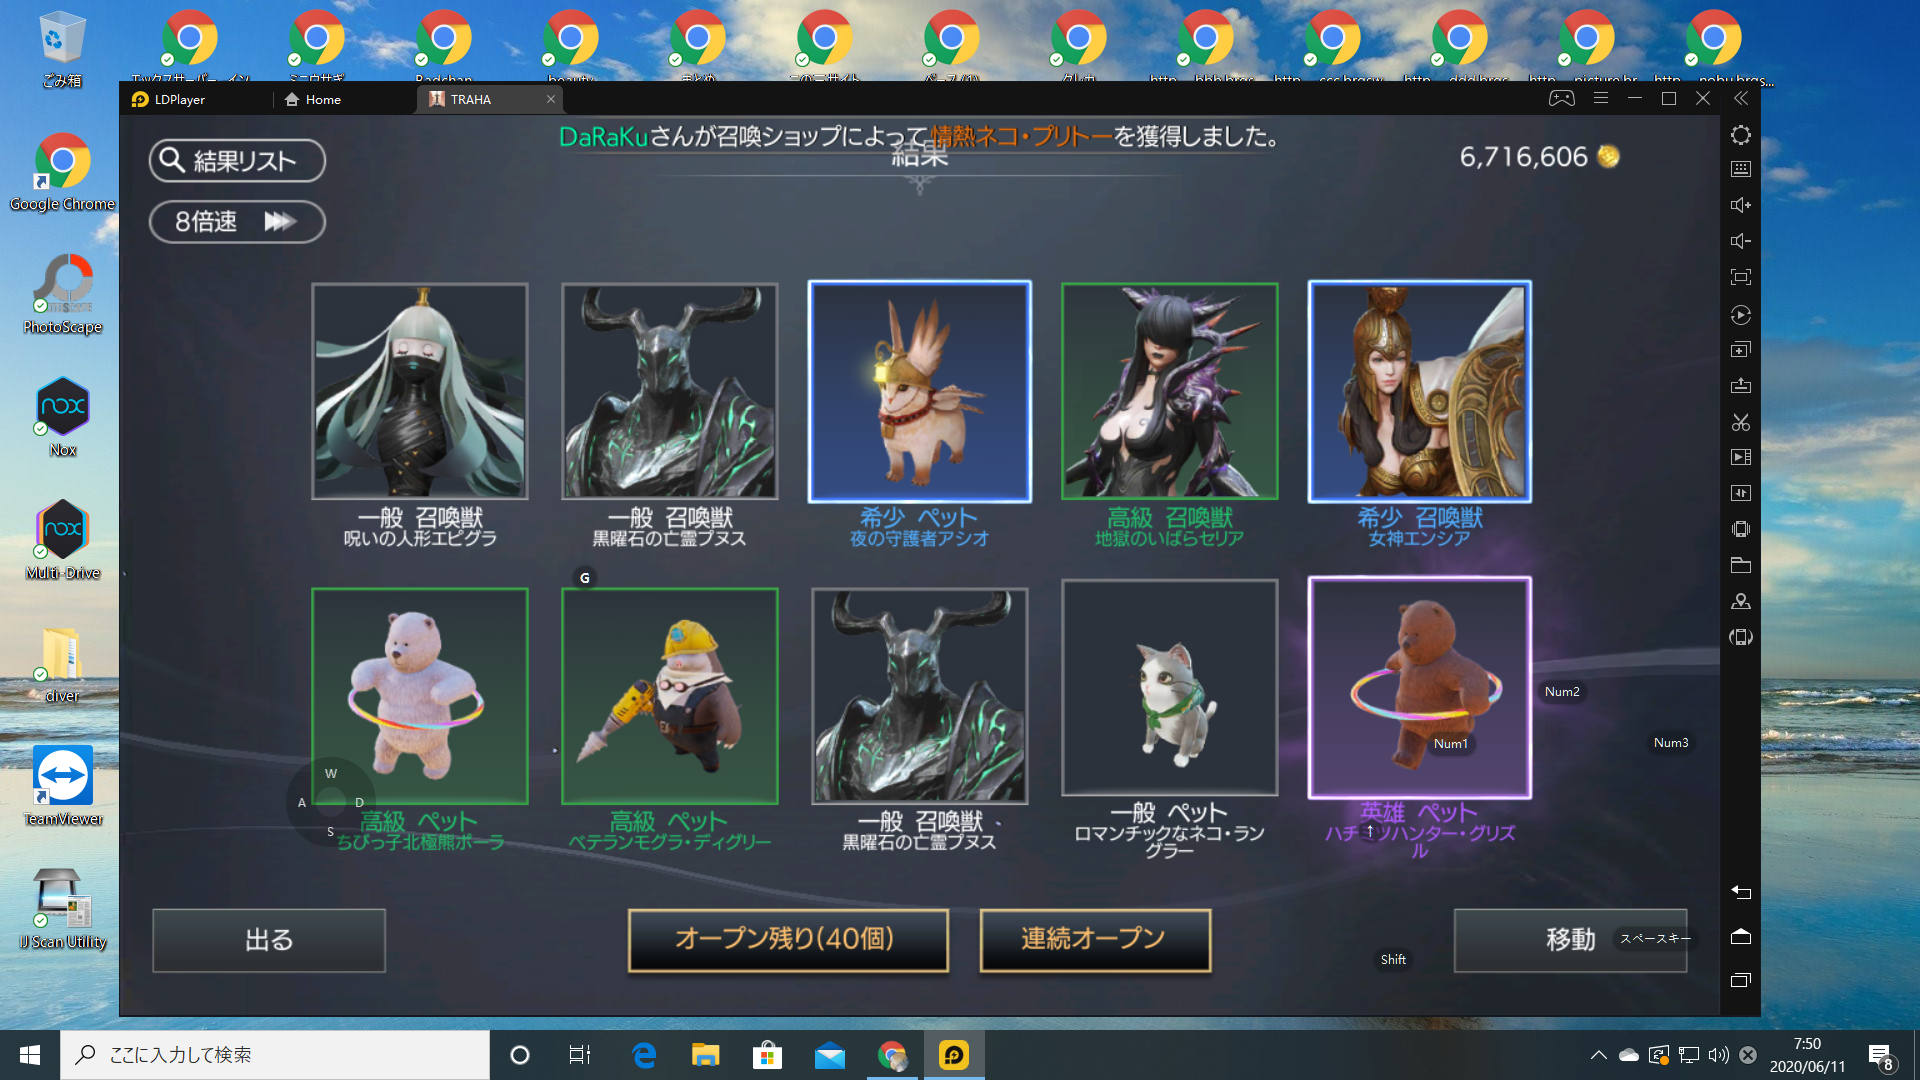
Task: Open the diver folder on desktop
Action: (x=62, y=664)
